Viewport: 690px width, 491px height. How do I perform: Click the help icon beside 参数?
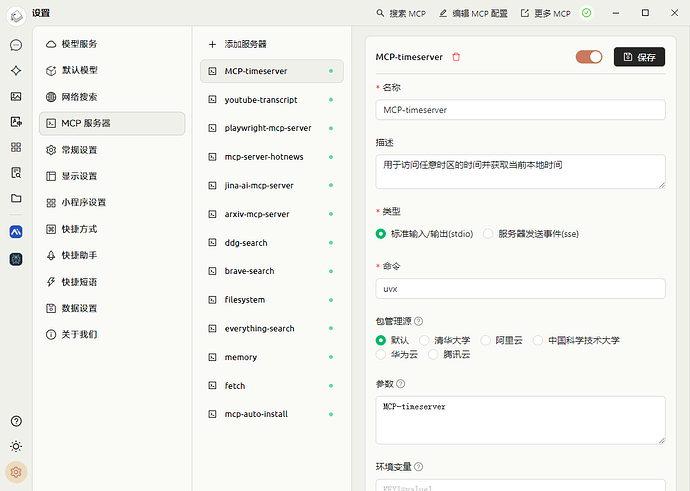pos(400,384)
